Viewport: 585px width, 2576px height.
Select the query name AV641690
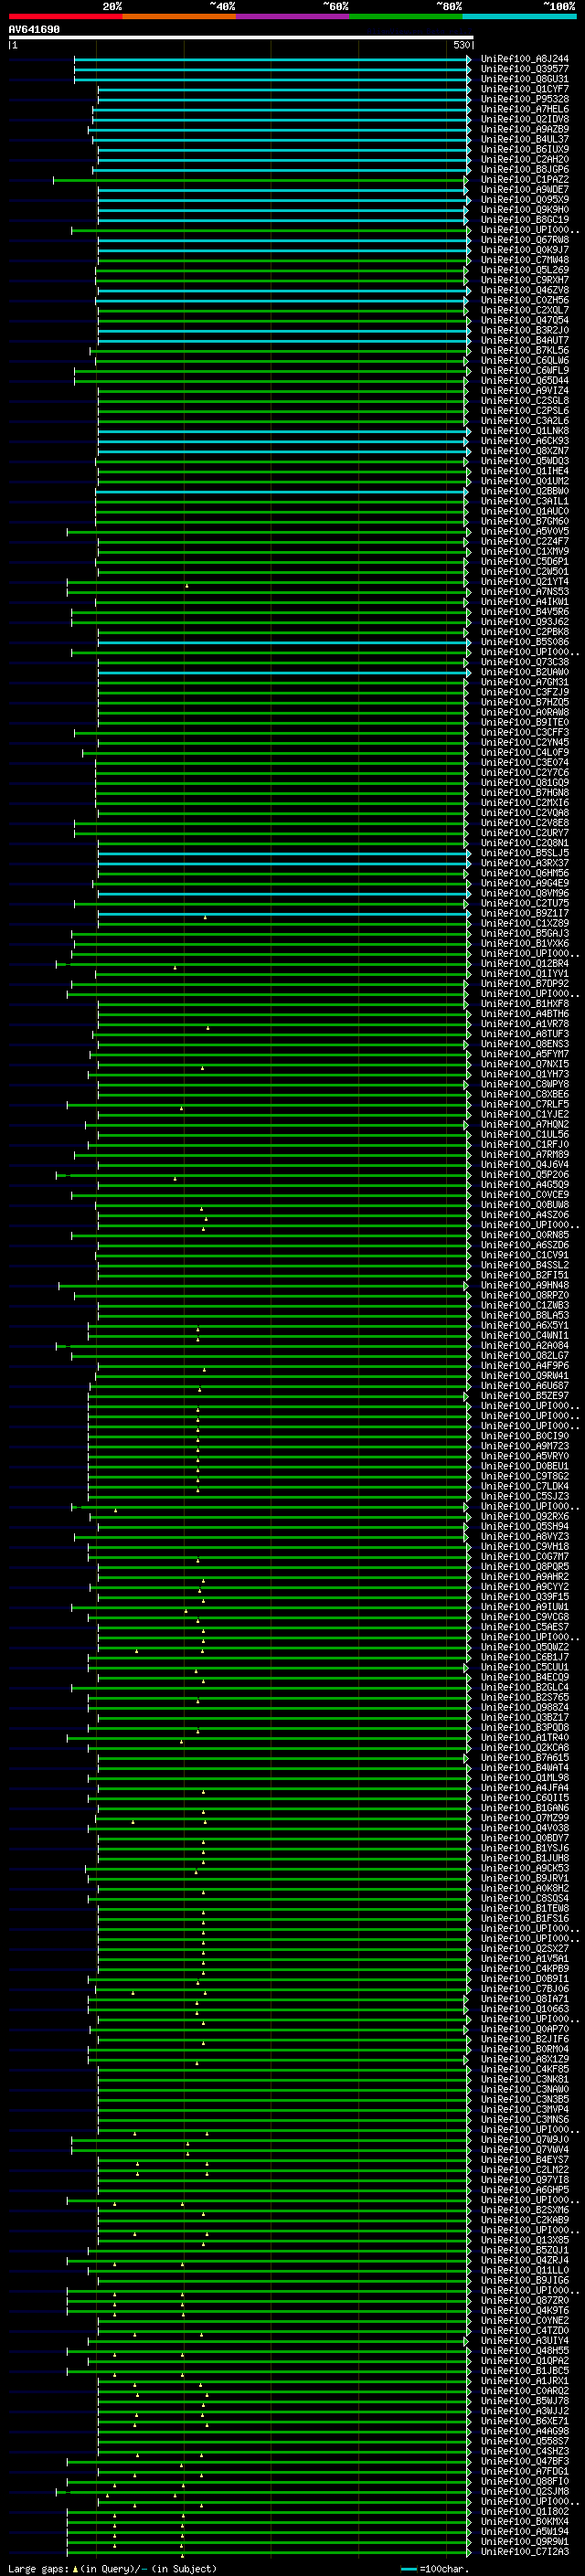coord(34,29)
